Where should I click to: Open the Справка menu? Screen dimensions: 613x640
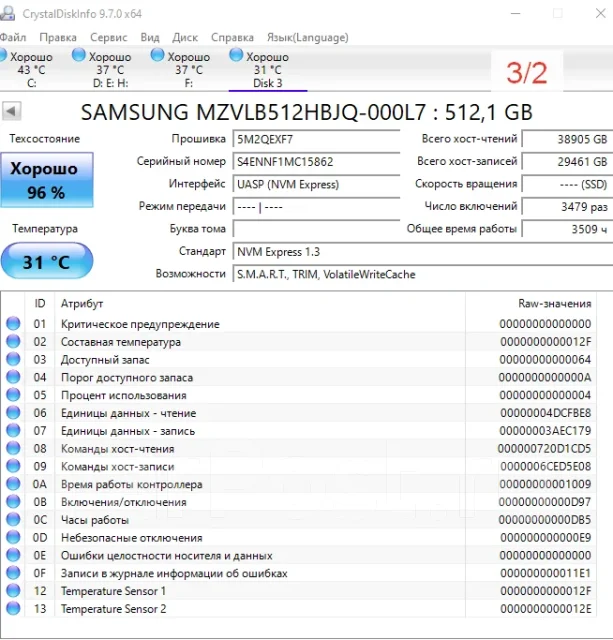coord(232,38)
